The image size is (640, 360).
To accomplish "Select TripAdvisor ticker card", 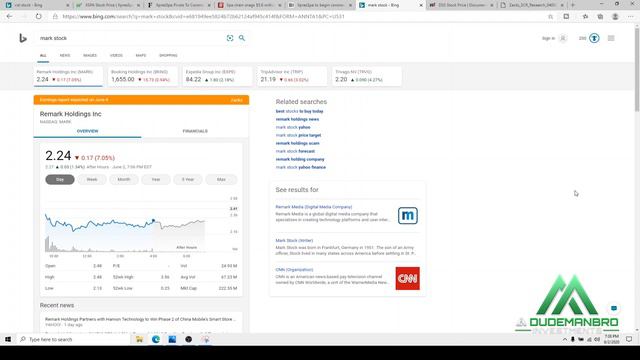I will pyautogui.click(x=292, y=76).
